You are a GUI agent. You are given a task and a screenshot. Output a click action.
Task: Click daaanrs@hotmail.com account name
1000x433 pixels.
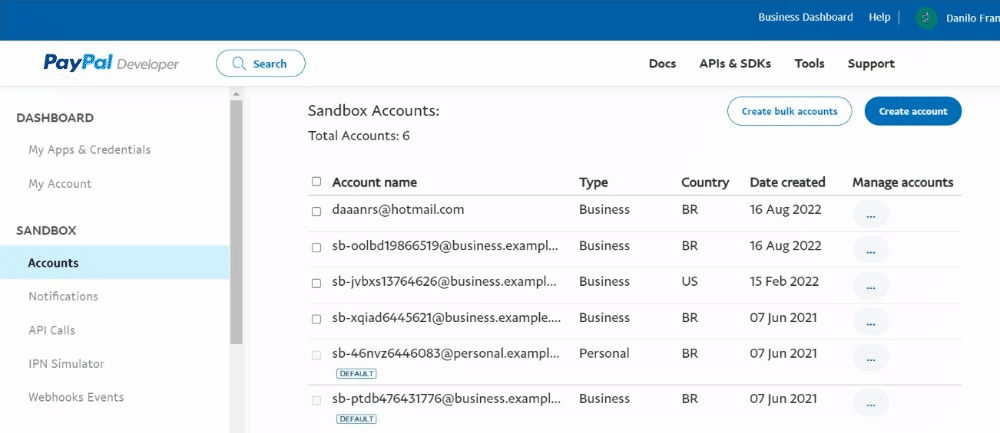click(x=398, y=209)
